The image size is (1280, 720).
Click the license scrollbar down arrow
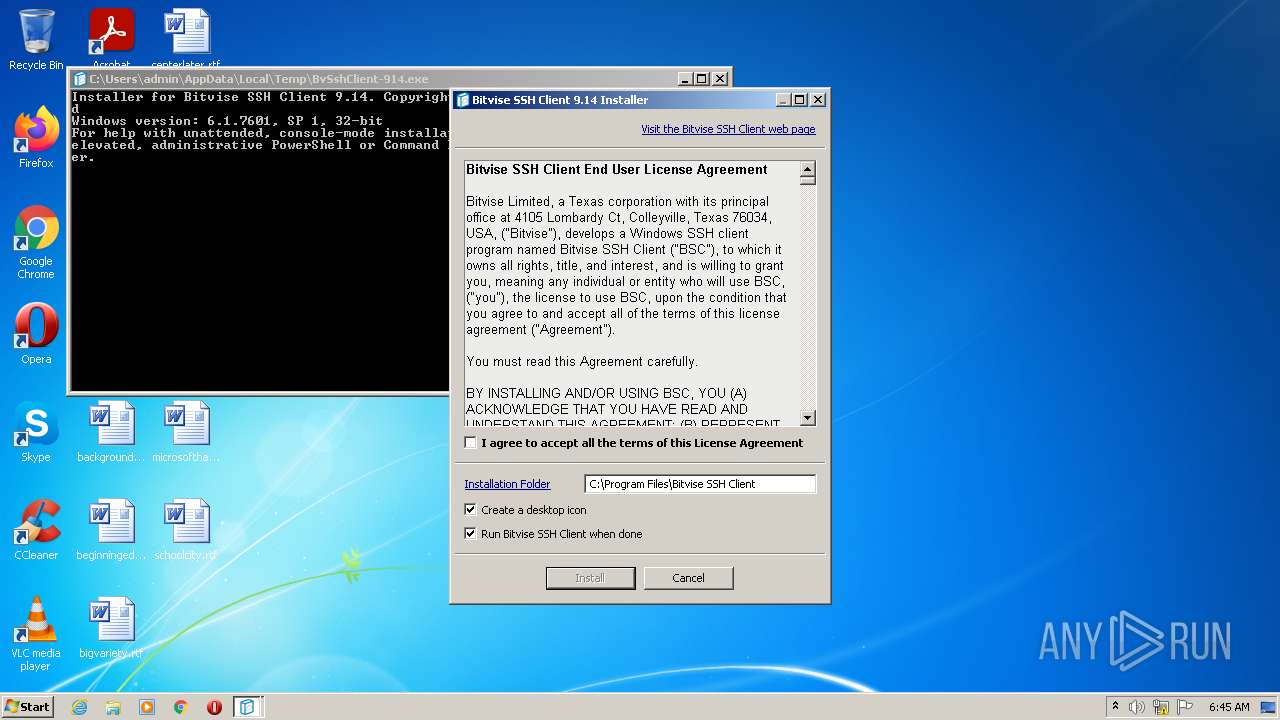click(808, 418)
